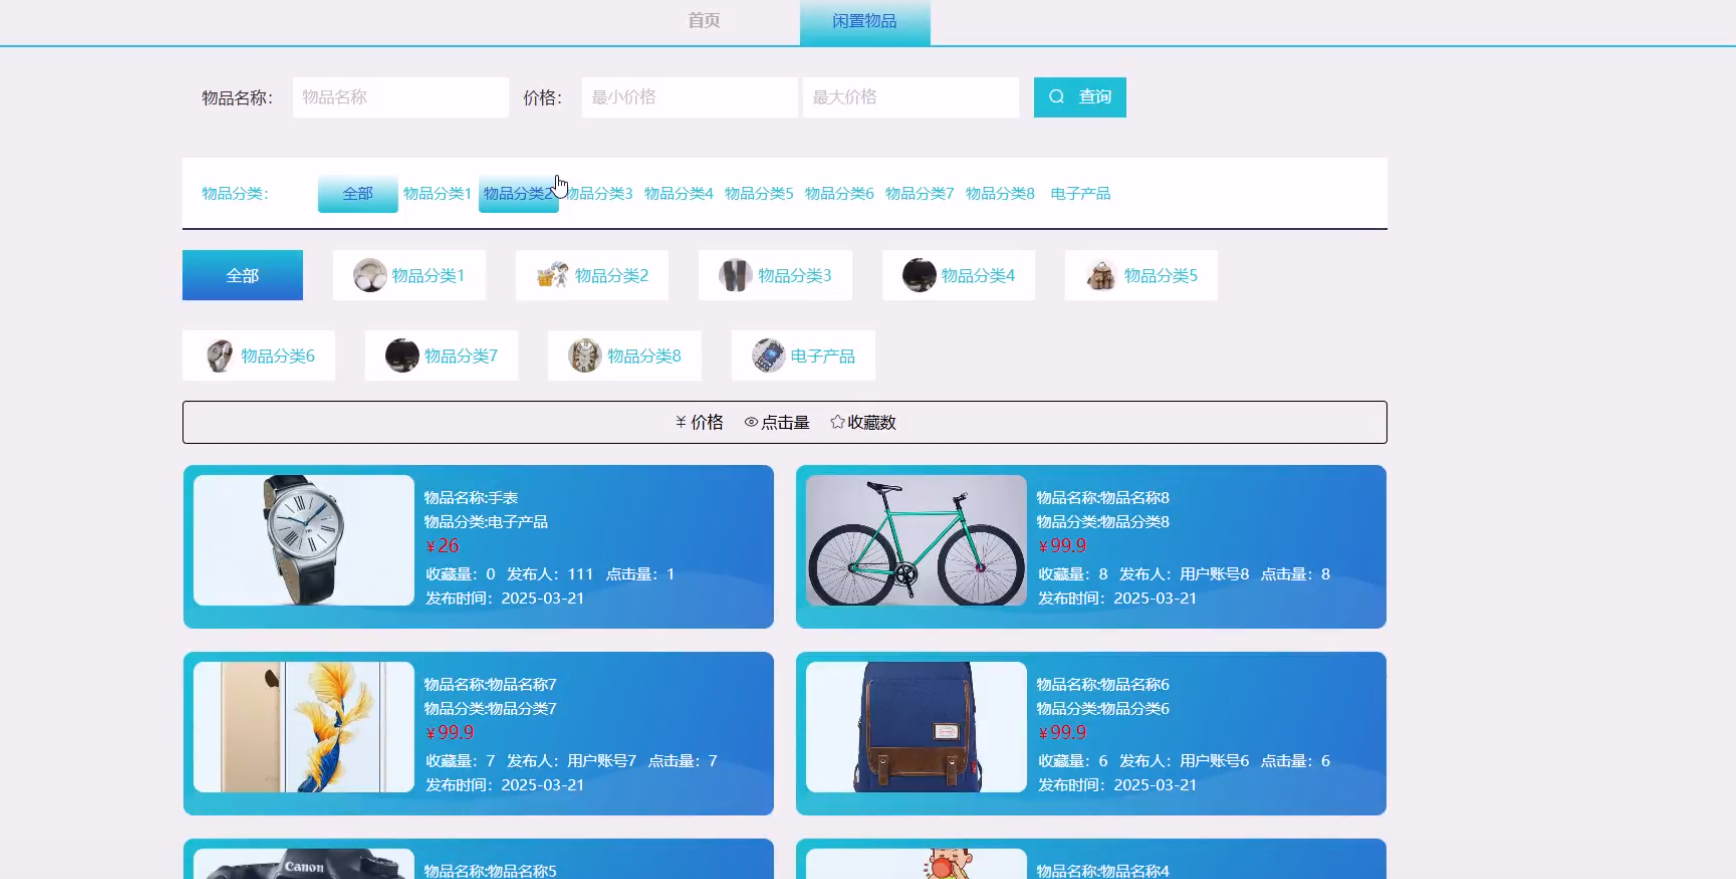This screenshot has height=879, width=1736.
Task: Select 物品分类5 text filter link
Action: click(759, 194)
